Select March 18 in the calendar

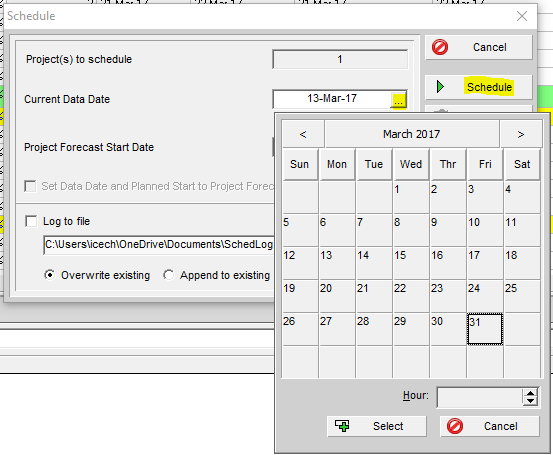coord(522,263)
